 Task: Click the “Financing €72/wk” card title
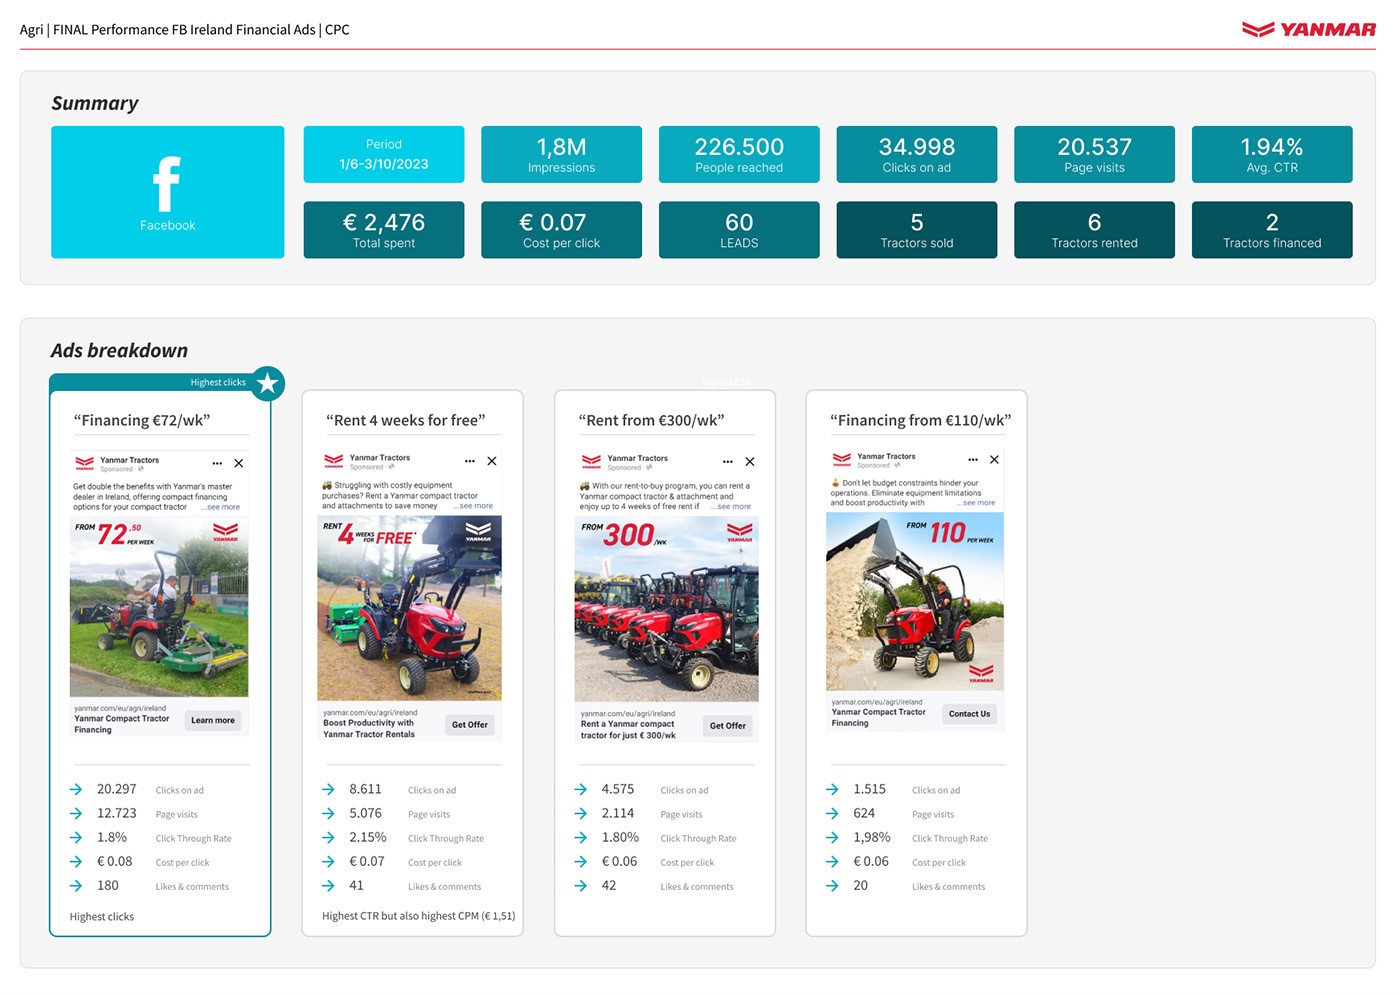tap(142, 421)
